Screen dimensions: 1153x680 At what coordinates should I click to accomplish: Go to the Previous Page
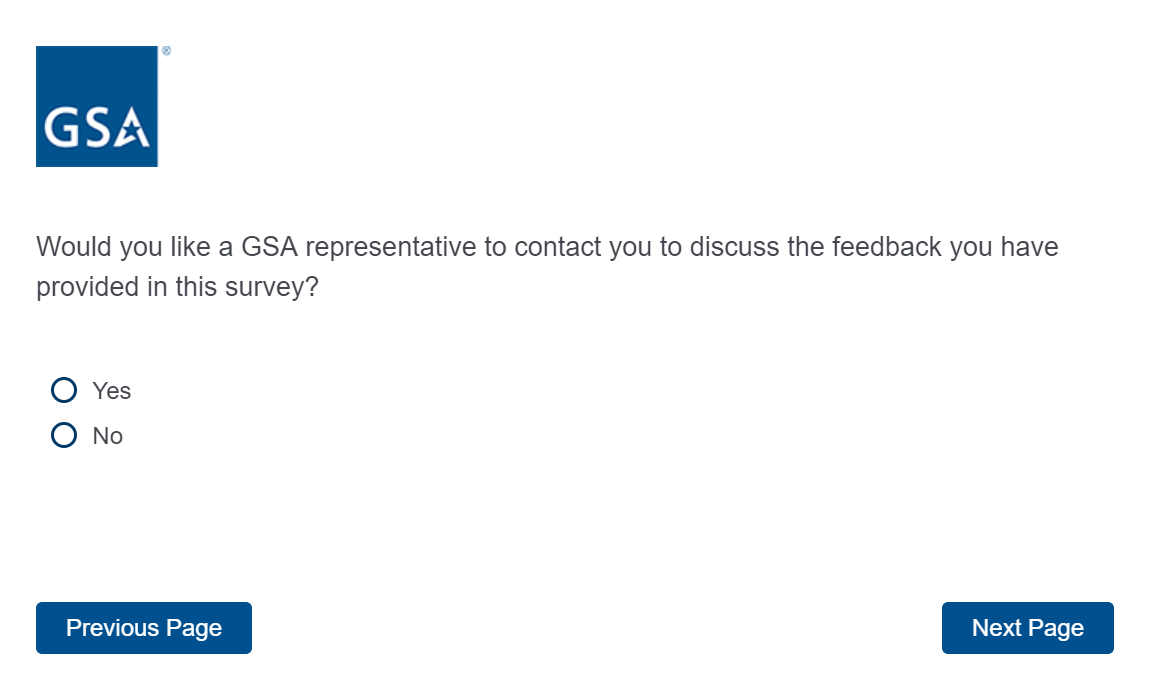pos(144,628)
